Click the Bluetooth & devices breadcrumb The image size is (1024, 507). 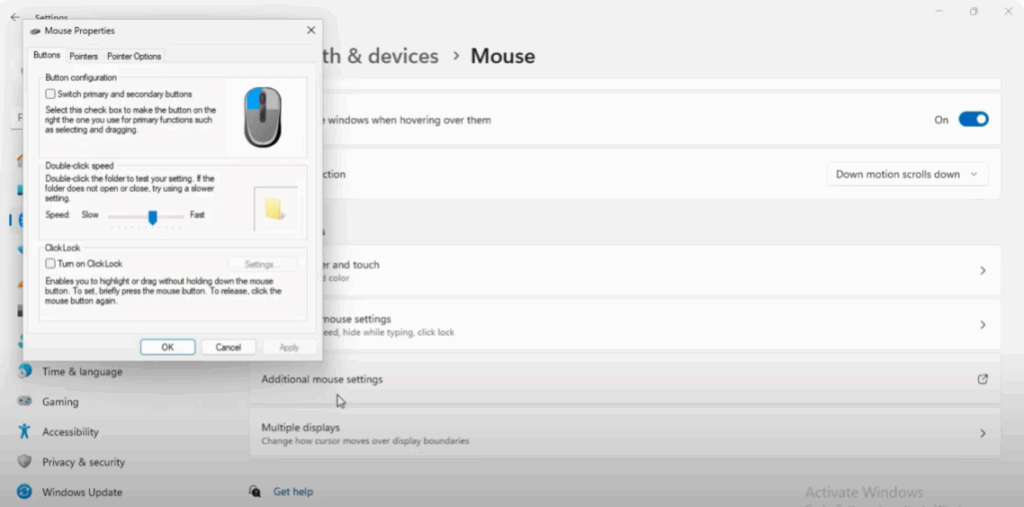(x=380, y=56)
